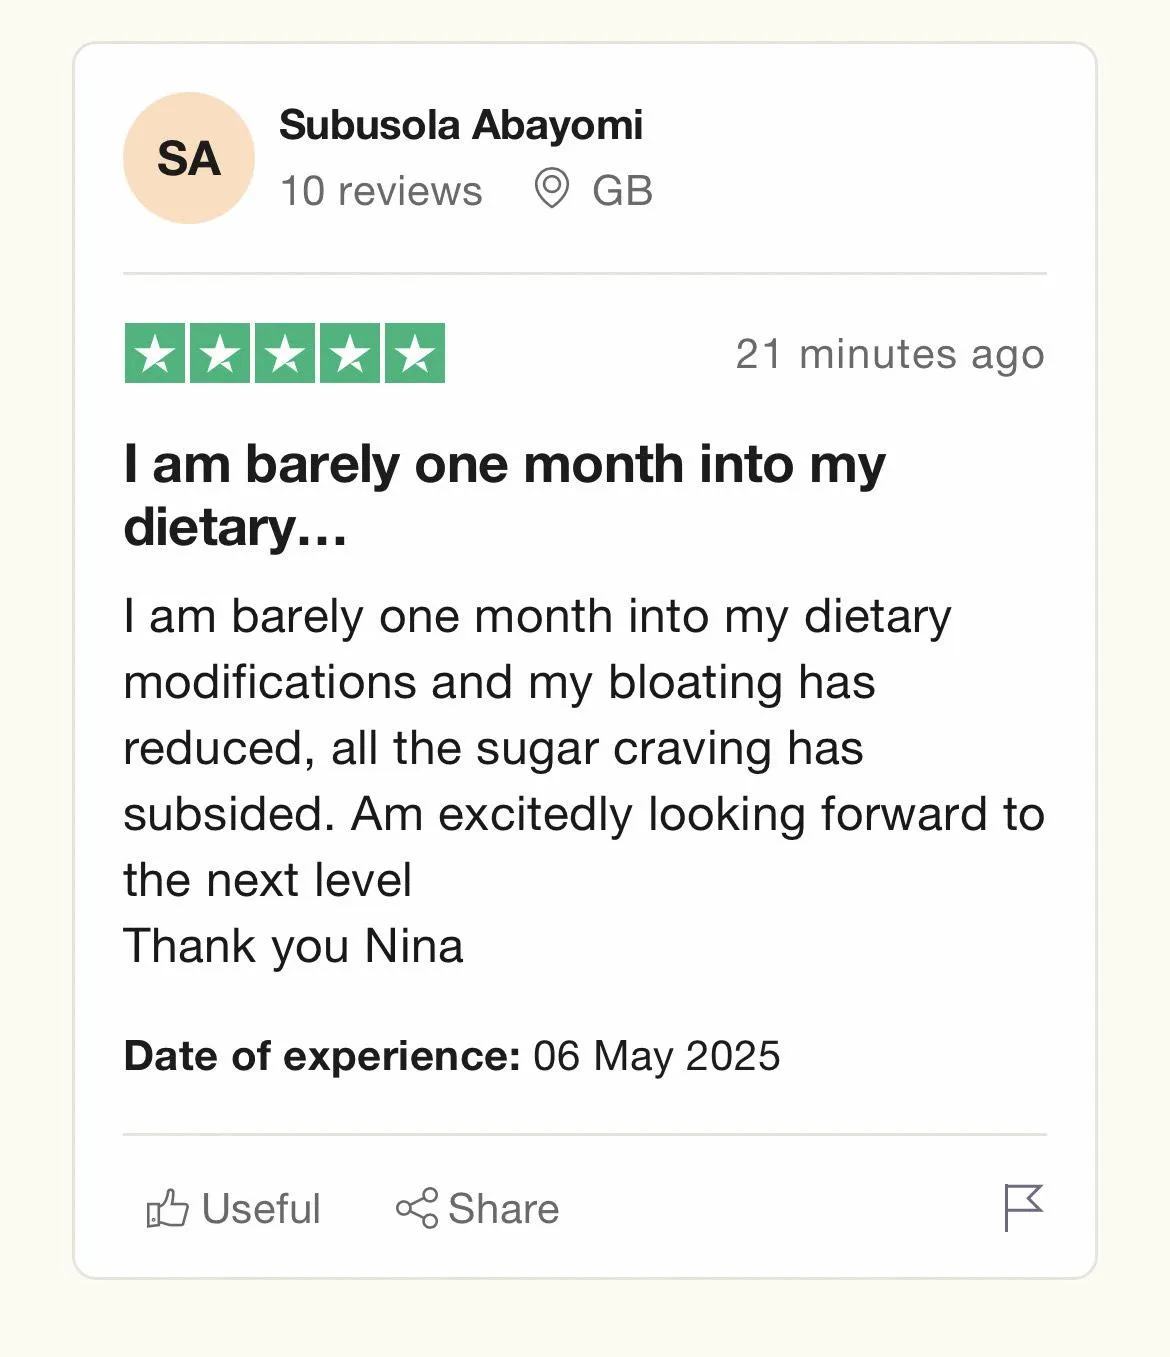Flag this review with the flag icon

(x=1023, y=1207)
